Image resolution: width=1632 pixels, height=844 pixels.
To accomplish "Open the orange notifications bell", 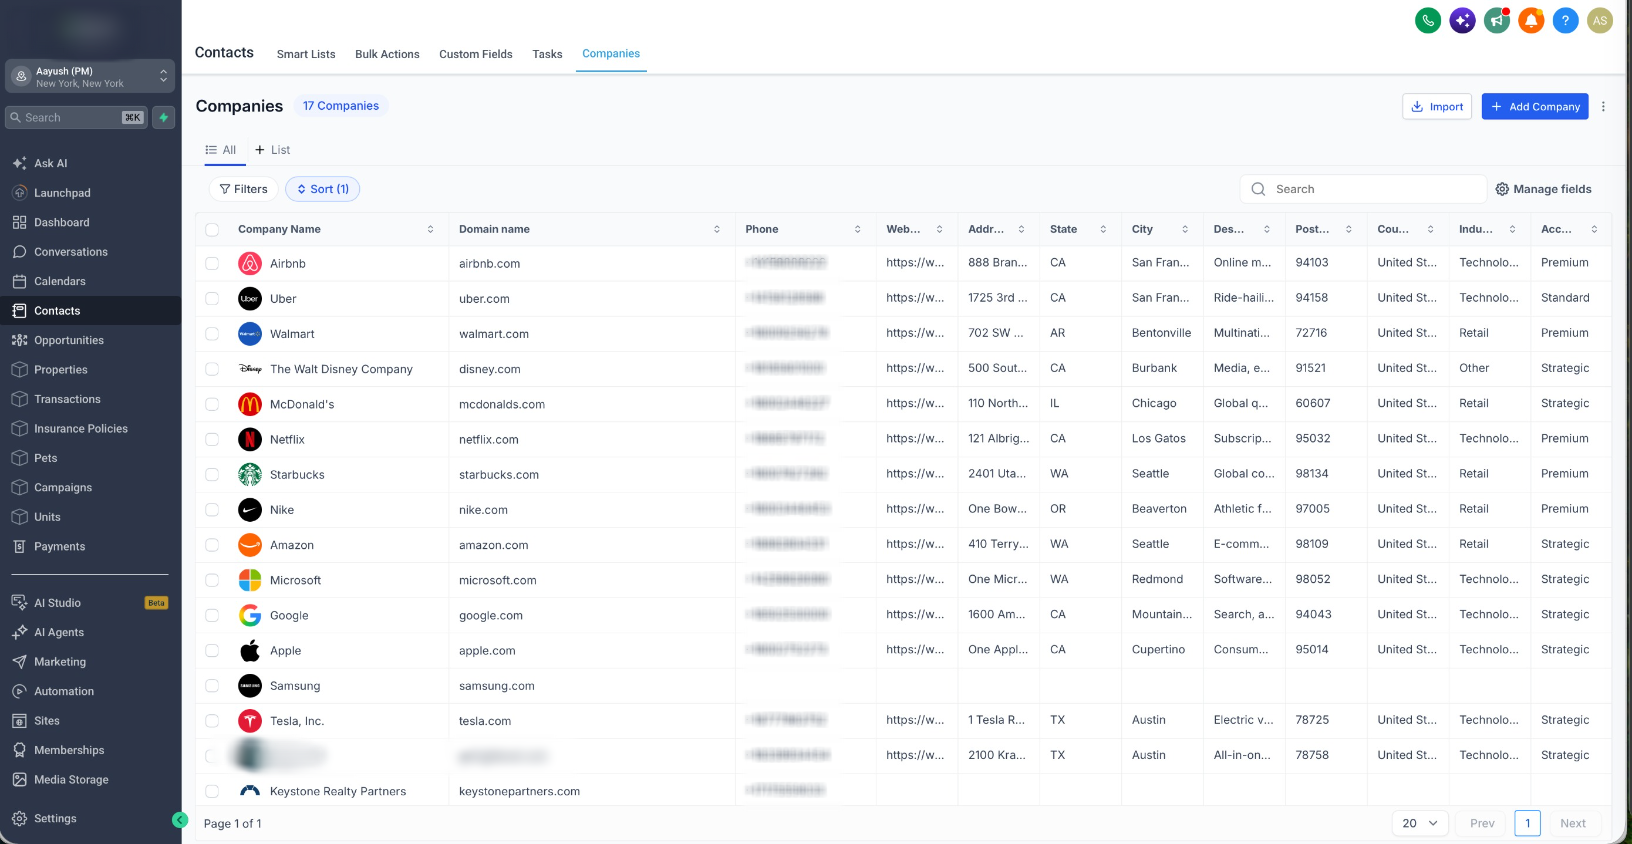I will point(1531,20).
